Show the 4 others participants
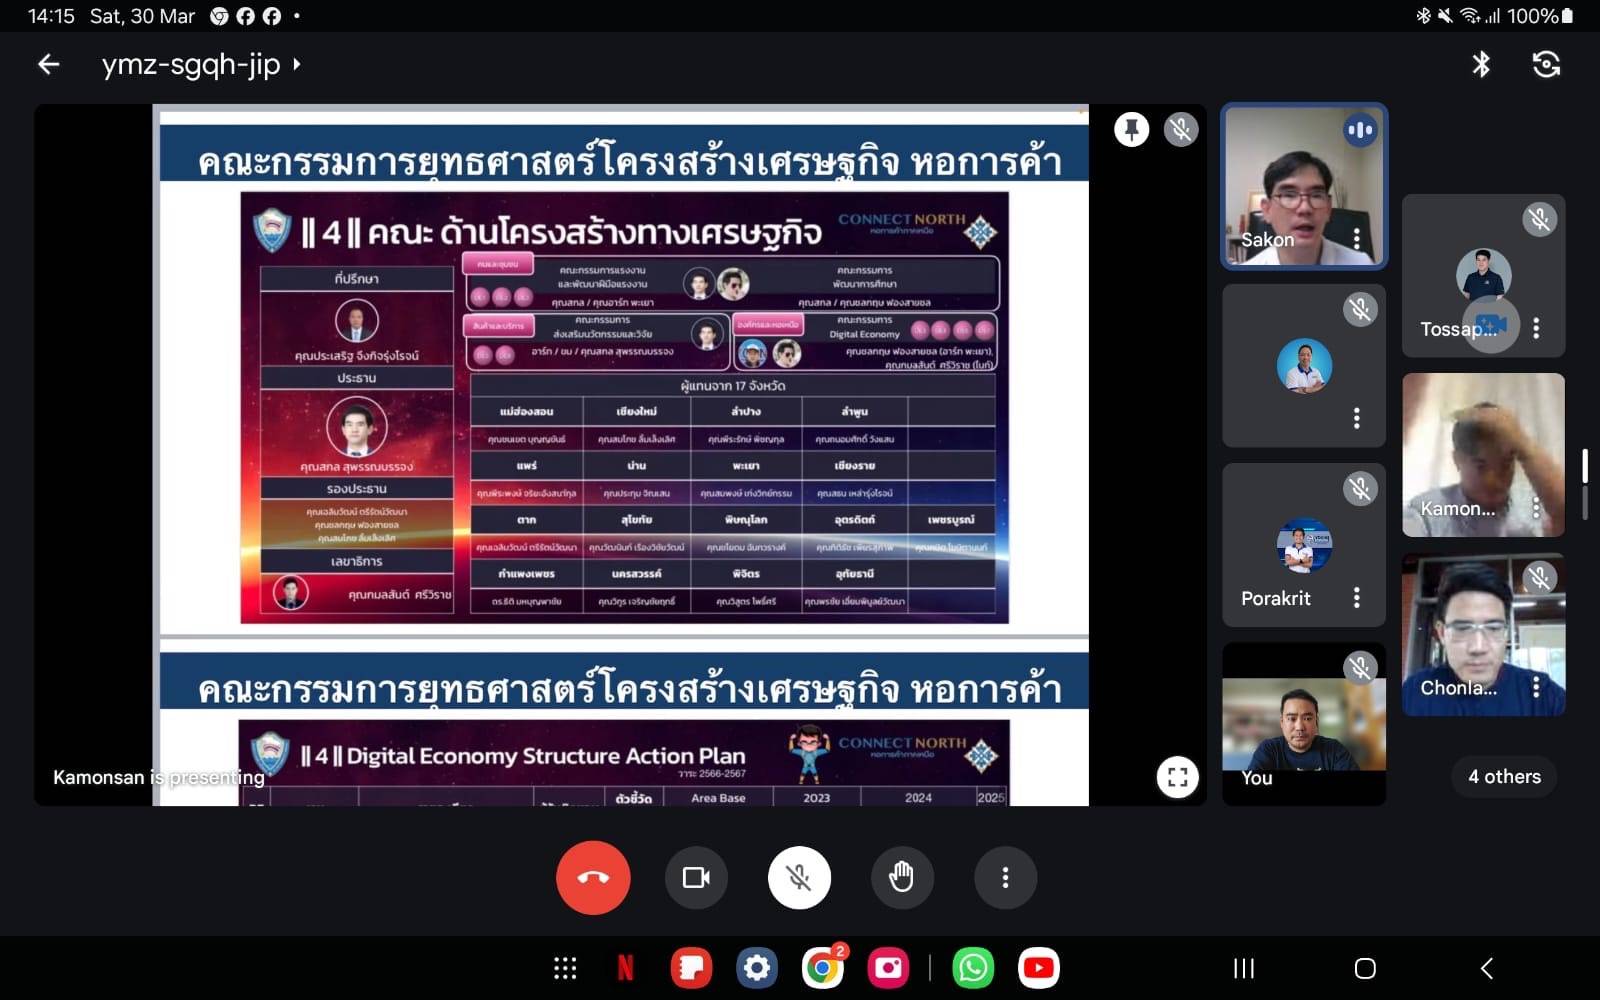 pos(1504,777)
